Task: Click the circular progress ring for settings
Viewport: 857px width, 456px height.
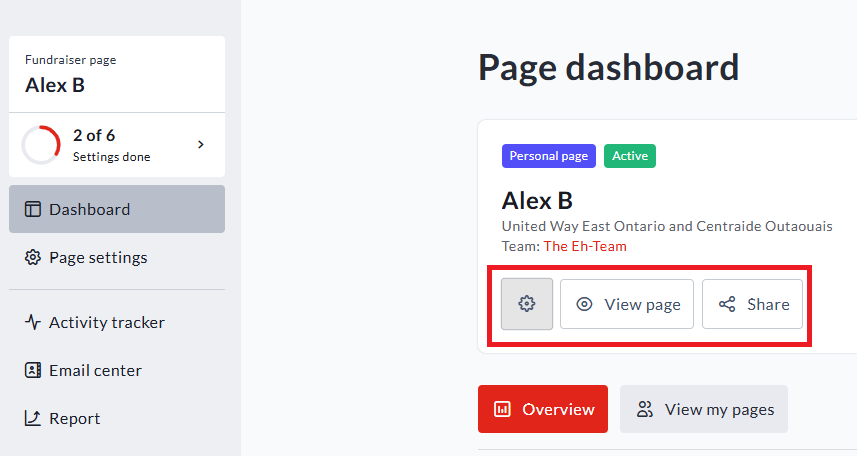Action: point(41,145)
